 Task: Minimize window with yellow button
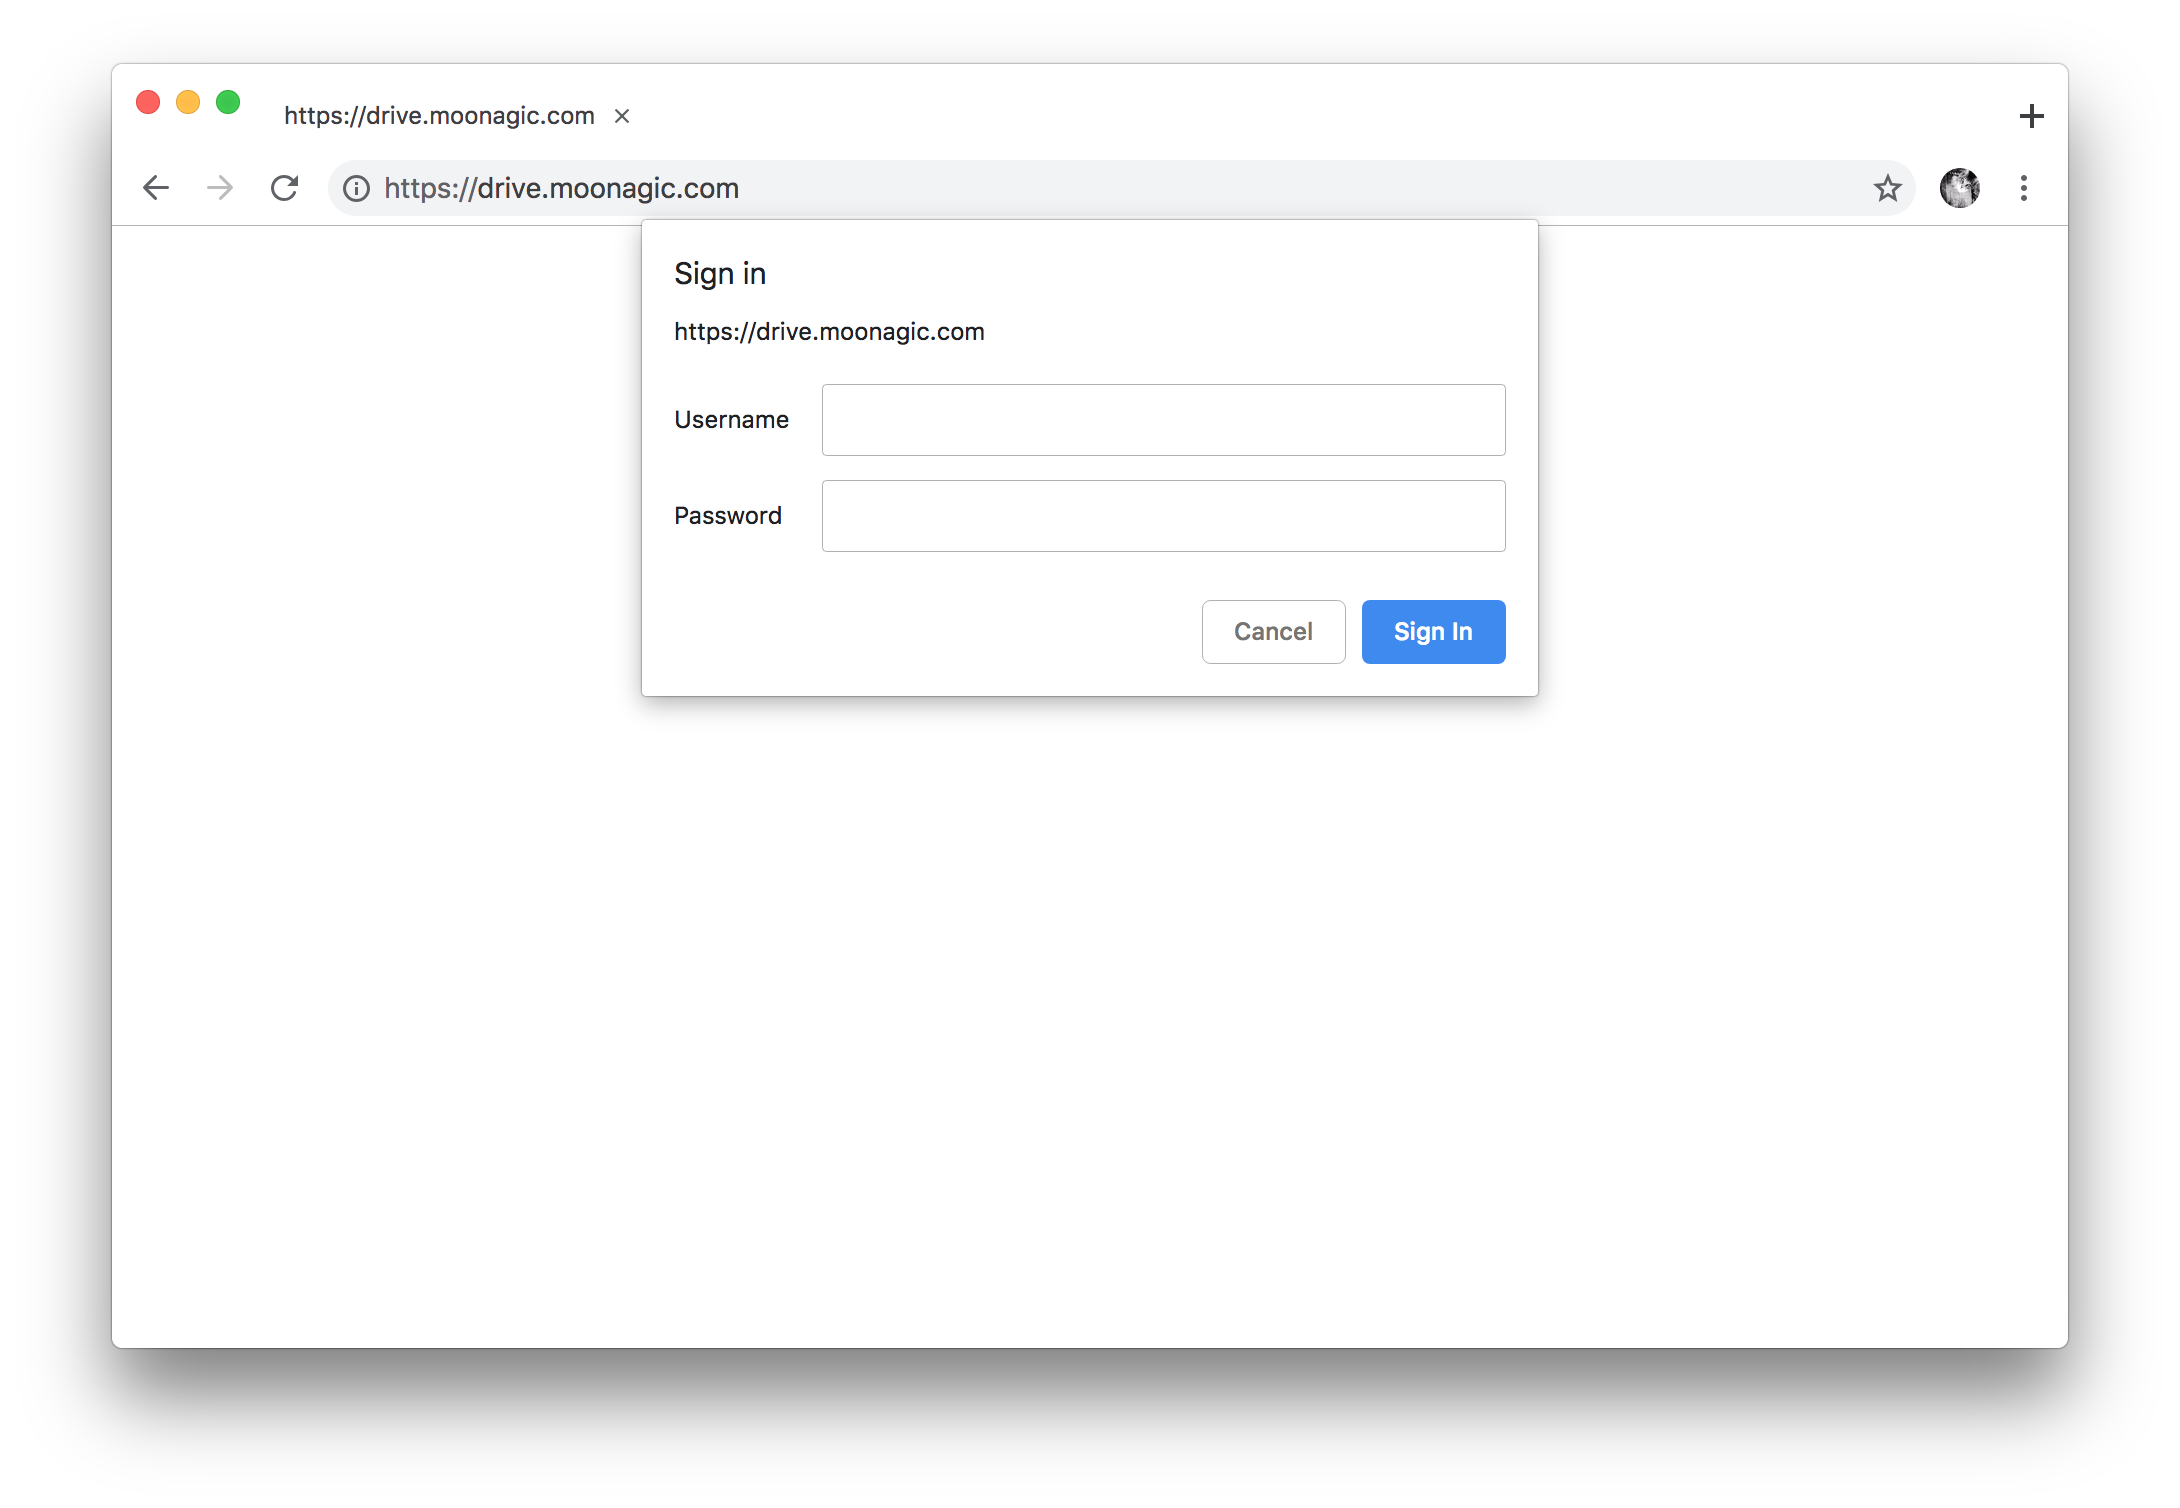(x=188, y=102)
